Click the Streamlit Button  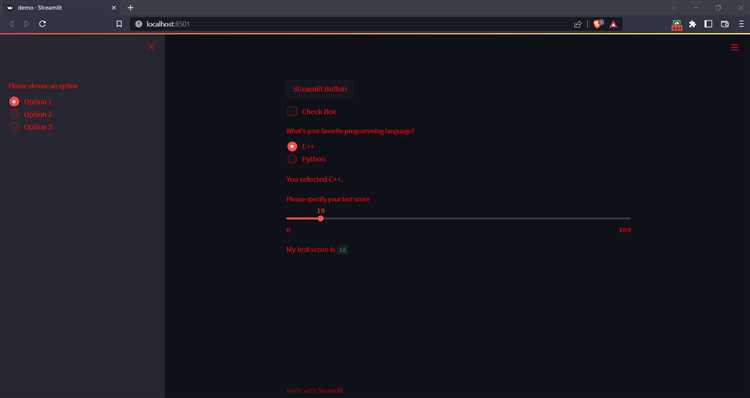[x=320, y=89]
